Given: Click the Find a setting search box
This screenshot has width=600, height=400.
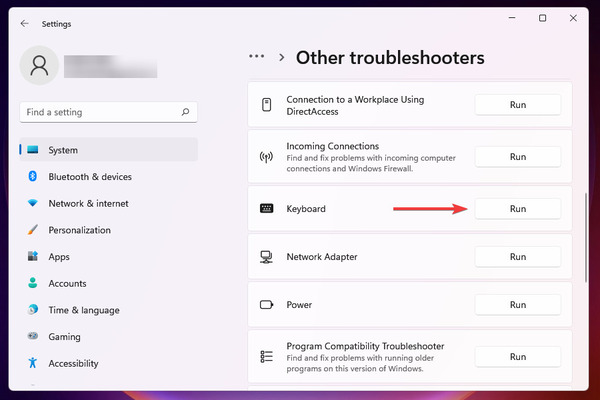Looking at the screenshot, I should tap(108, 112).
